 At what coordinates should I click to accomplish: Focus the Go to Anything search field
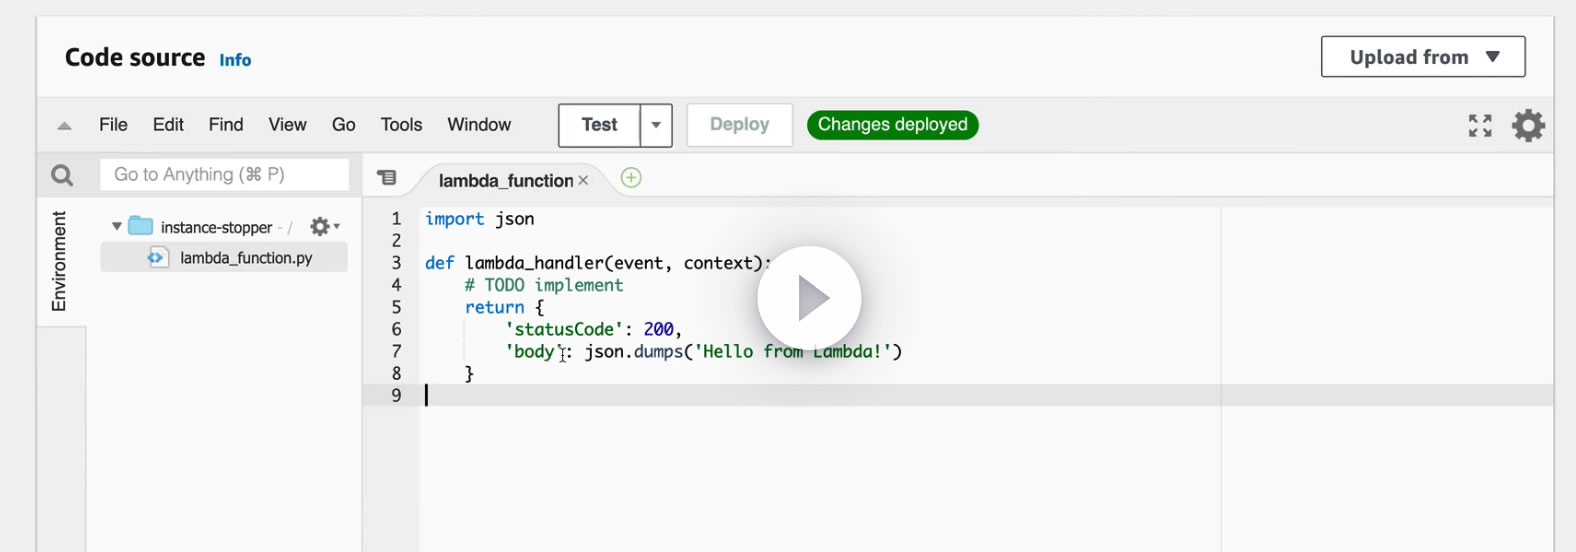click(224, 175)
